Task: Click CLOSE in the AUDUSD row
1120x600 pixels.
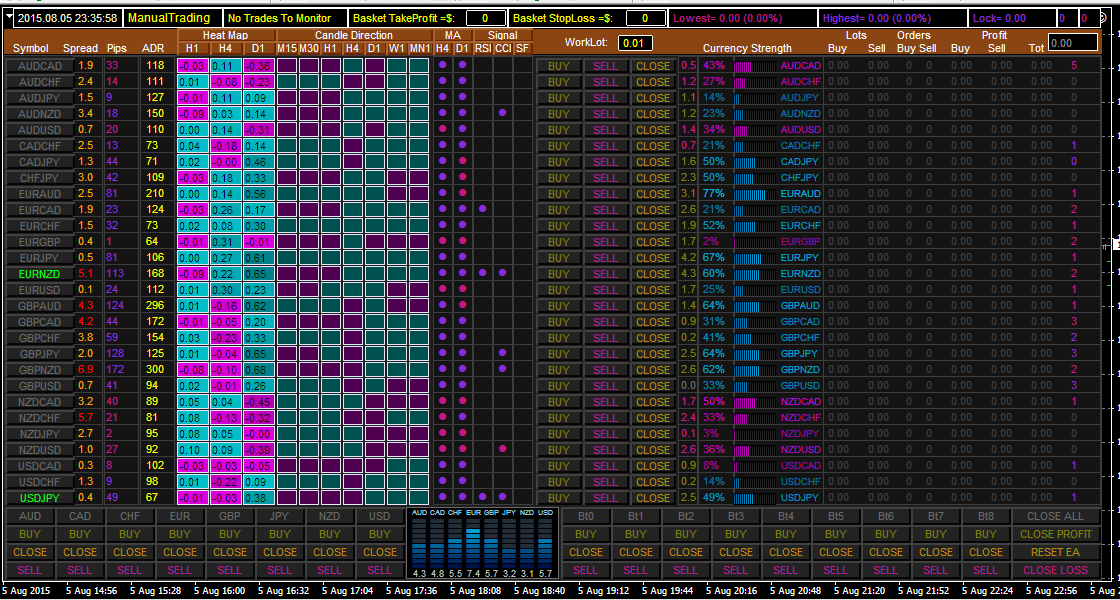Action: (x=652, y=130)
